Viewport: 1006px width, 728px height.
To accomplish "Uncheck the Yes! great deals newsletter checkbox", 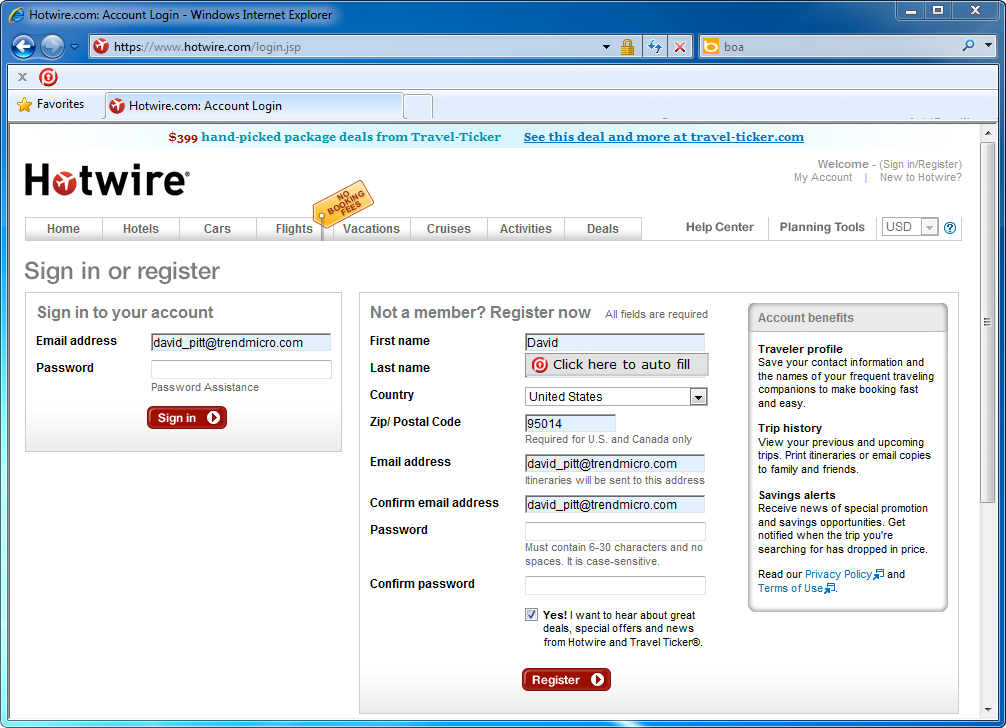I will pyautogui.click(x=531, y=614).
